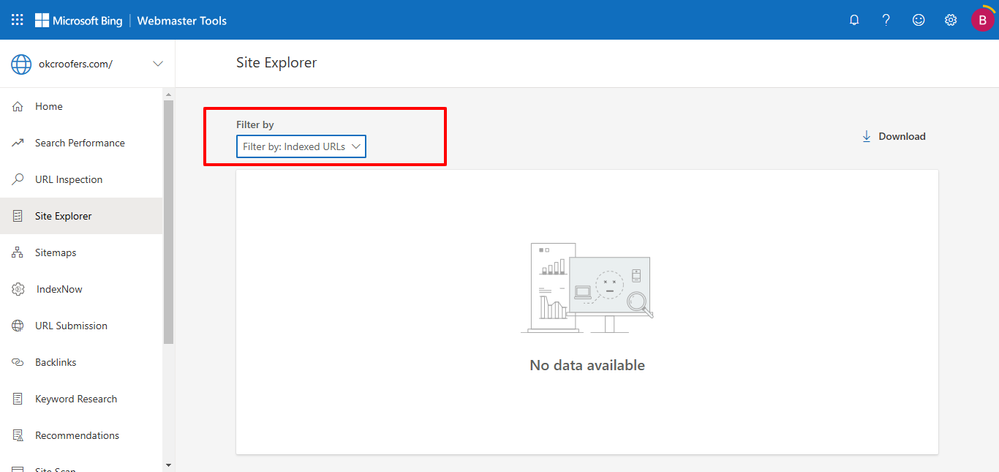Click the okcroofers.com/ site name
Screen dimensions: 999x472
[76, 64]
